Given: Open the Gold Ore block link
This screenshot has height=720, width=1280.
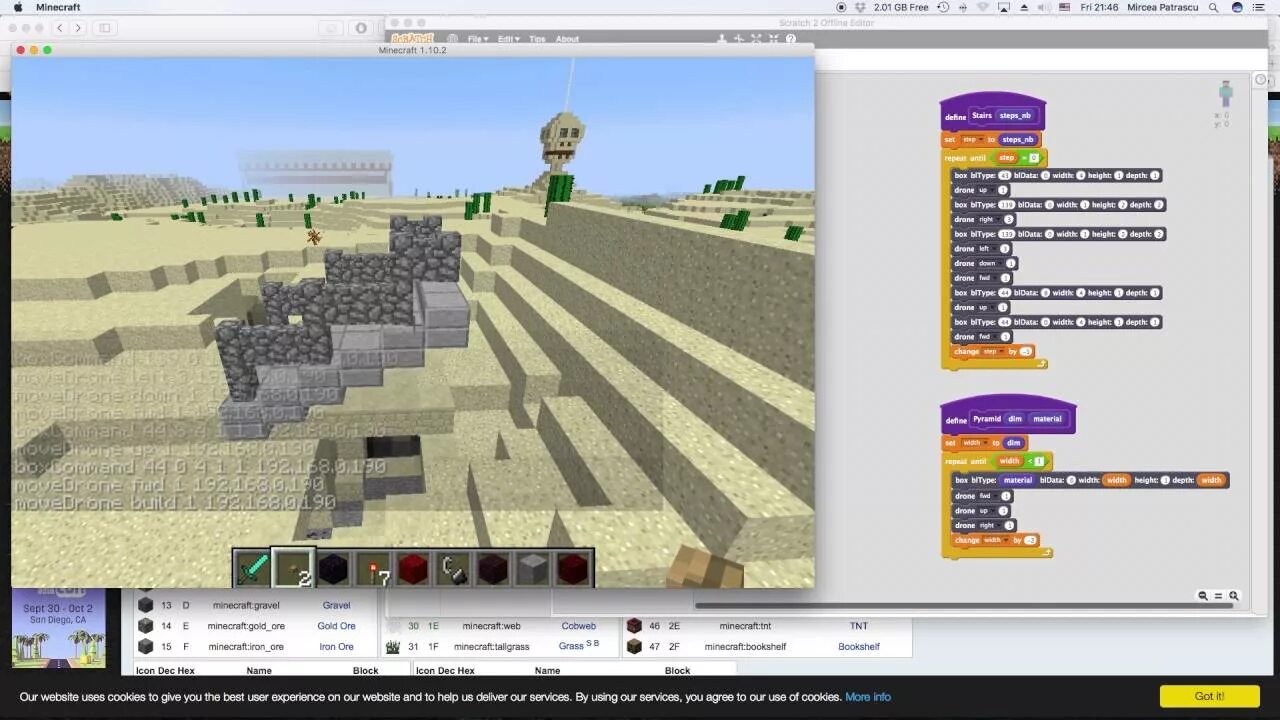Looking at the screenshot, I should click(x=336, y=626).
